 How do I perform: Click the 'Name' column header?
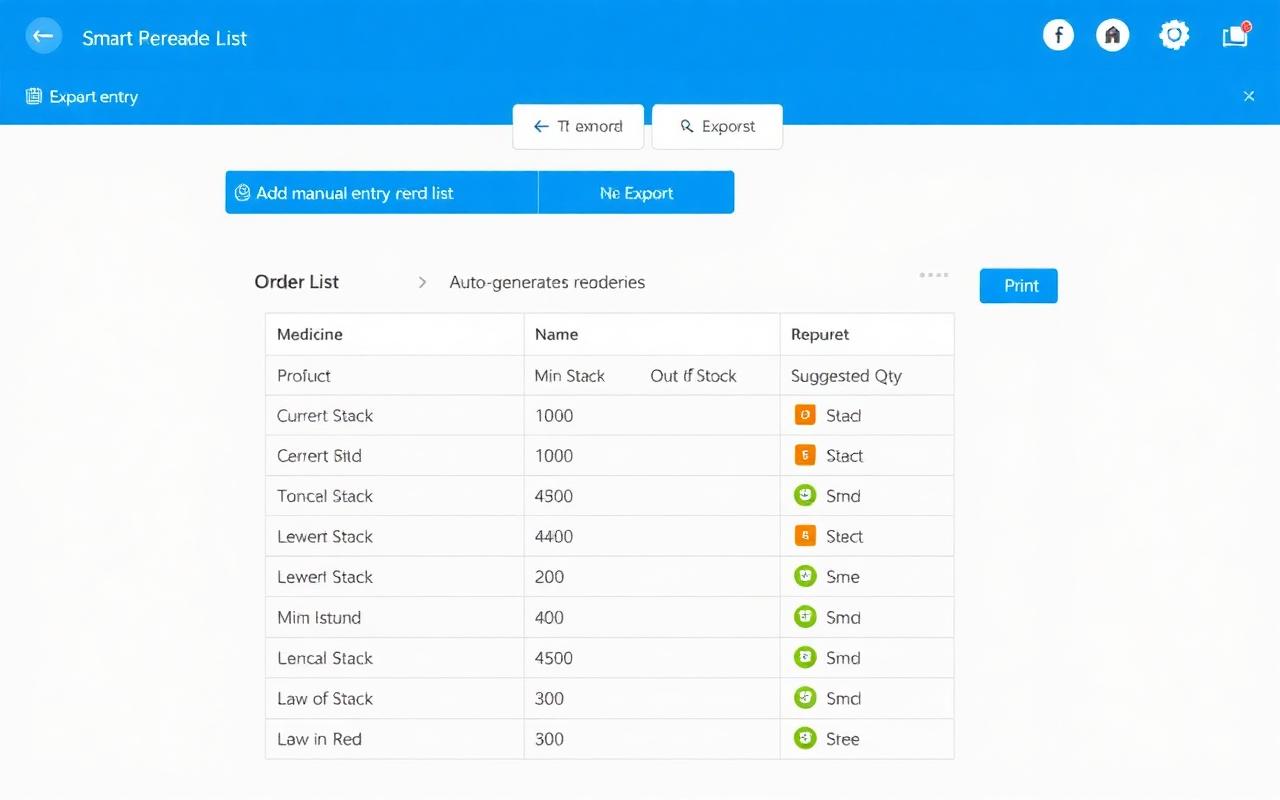click(x=557, y=335)
